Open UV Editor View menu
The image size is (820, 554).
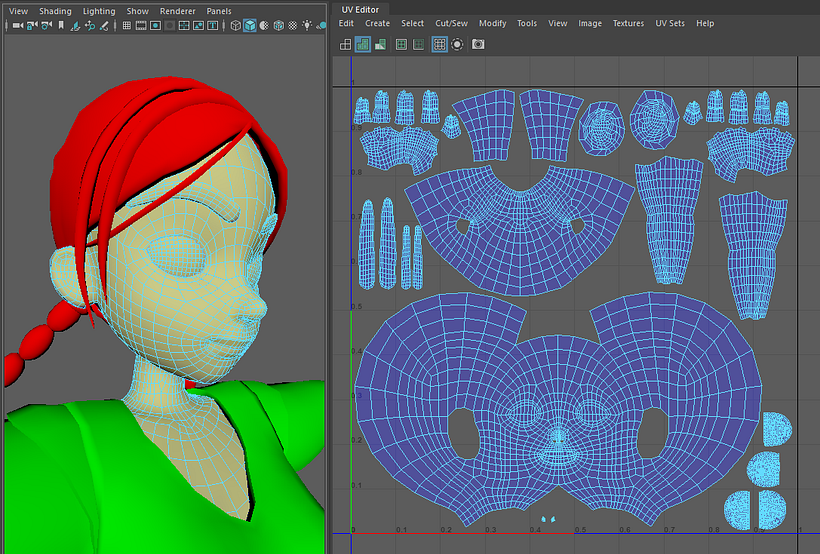[557, 24]
